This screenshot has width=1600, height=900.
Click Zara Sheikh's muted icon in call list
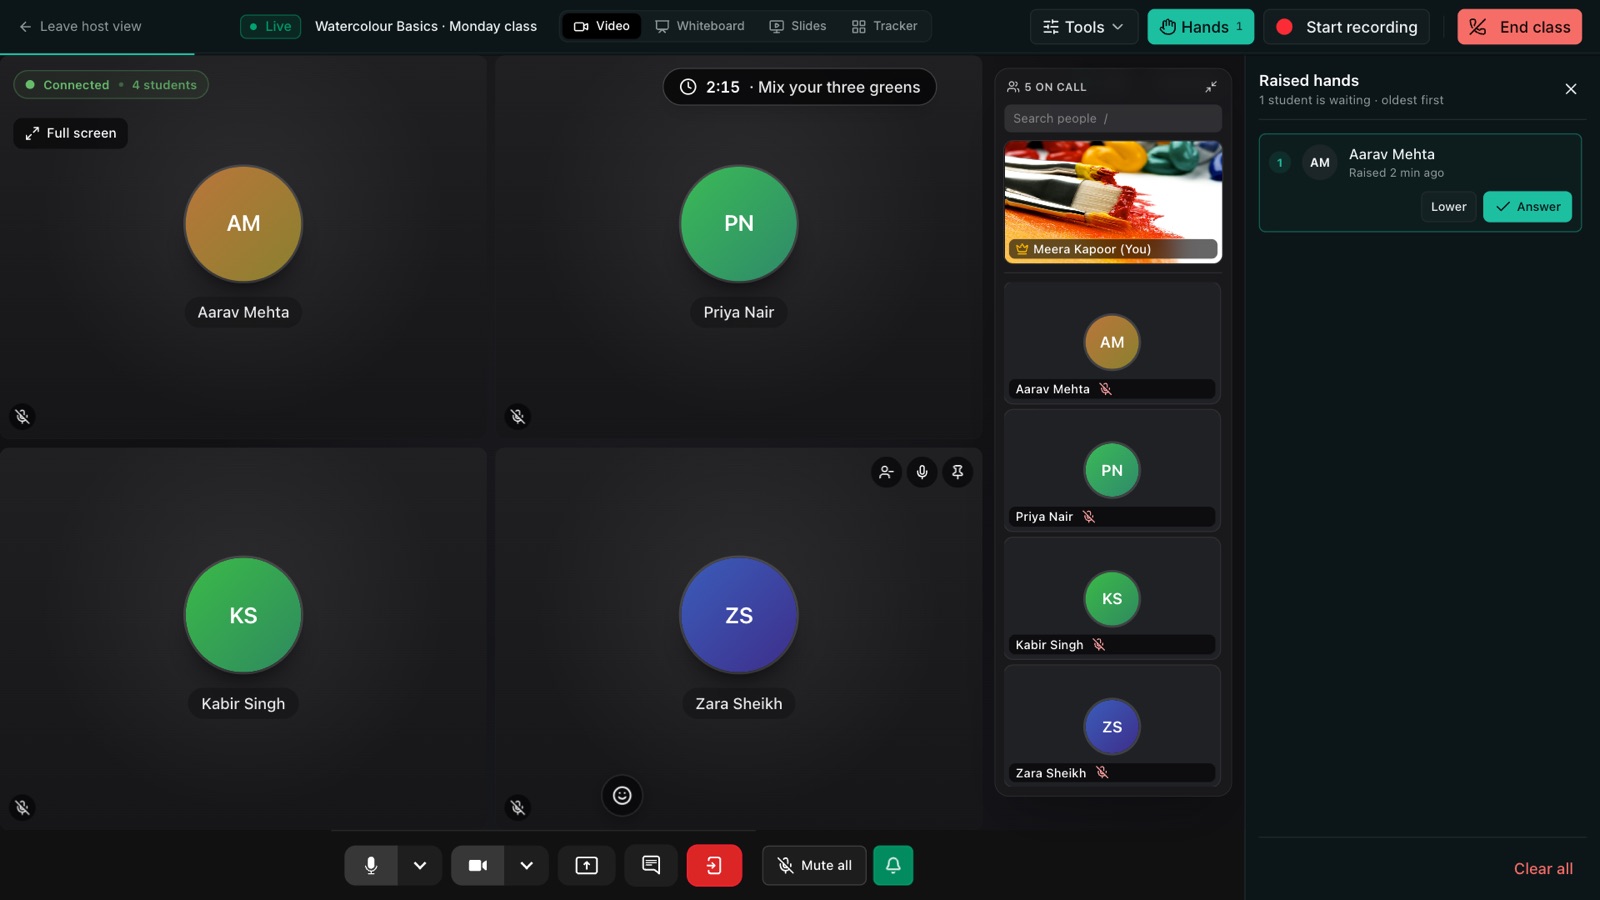click(1102, 773)
